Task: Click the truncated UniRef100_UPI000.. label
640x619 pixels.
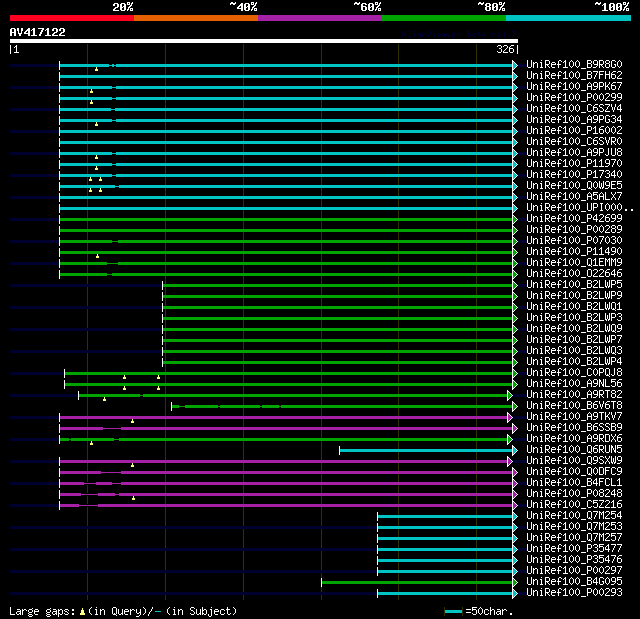Action: [580, 208]
